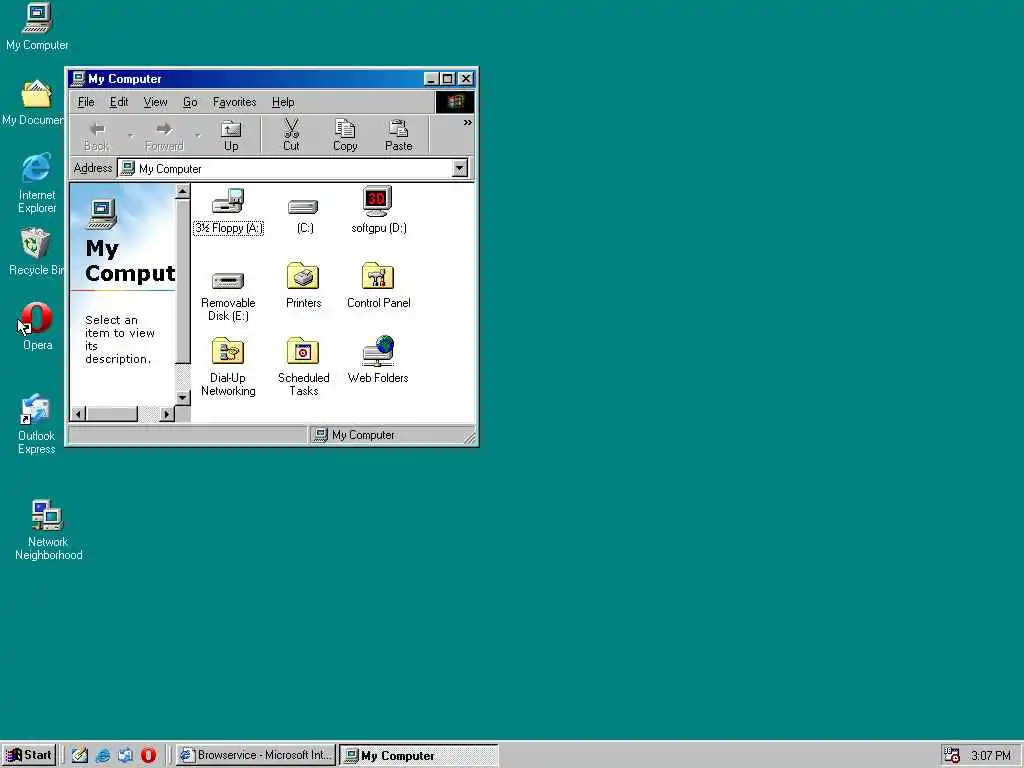Screen dimensions: 1024x768
Task: Maximize the My Computer window
Action: tap(447, 79)
